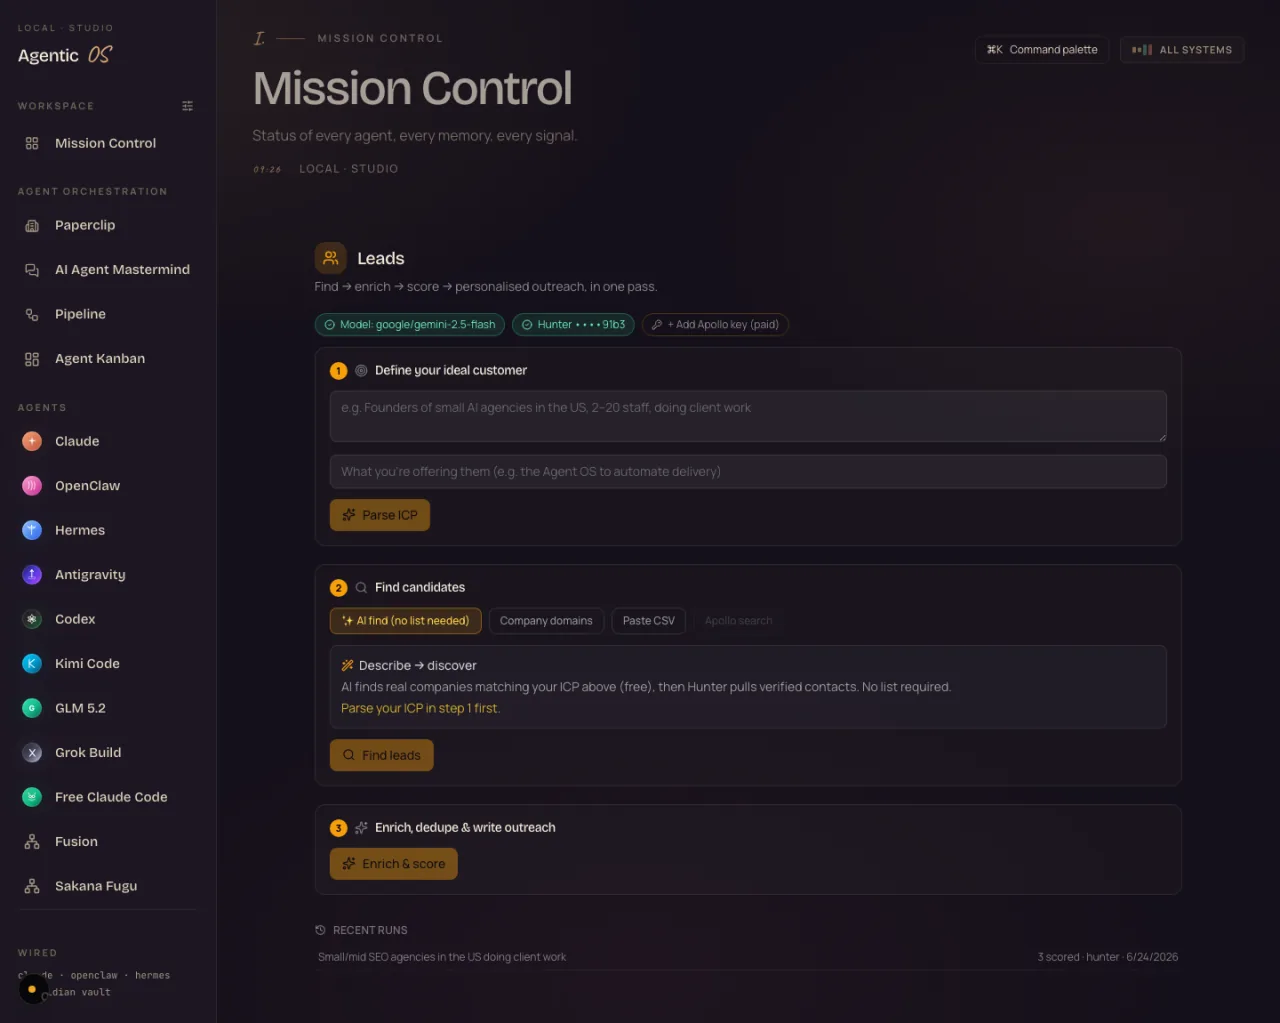Click the 3 scored · hunter · 6/24/2026 text
The width and height of the screenshot is (1280, 1023).
click(x=1108, y=957)
